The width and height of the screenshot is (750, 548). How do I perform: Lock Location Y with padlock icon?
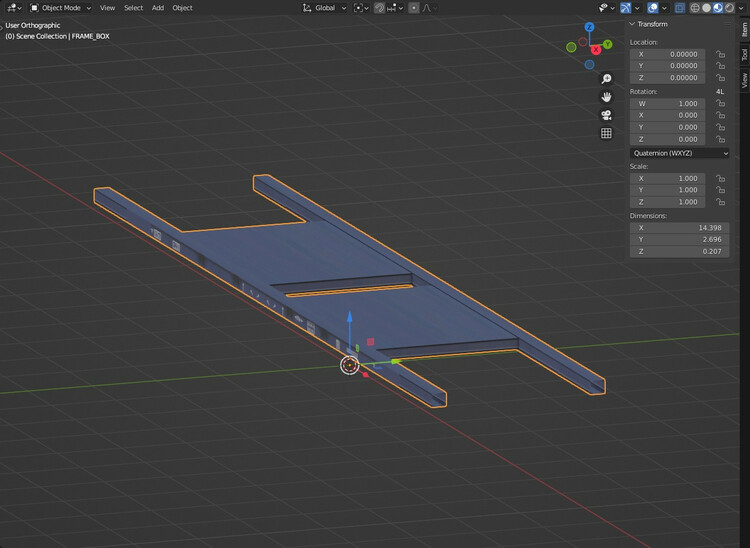click(x=720, y=66)
